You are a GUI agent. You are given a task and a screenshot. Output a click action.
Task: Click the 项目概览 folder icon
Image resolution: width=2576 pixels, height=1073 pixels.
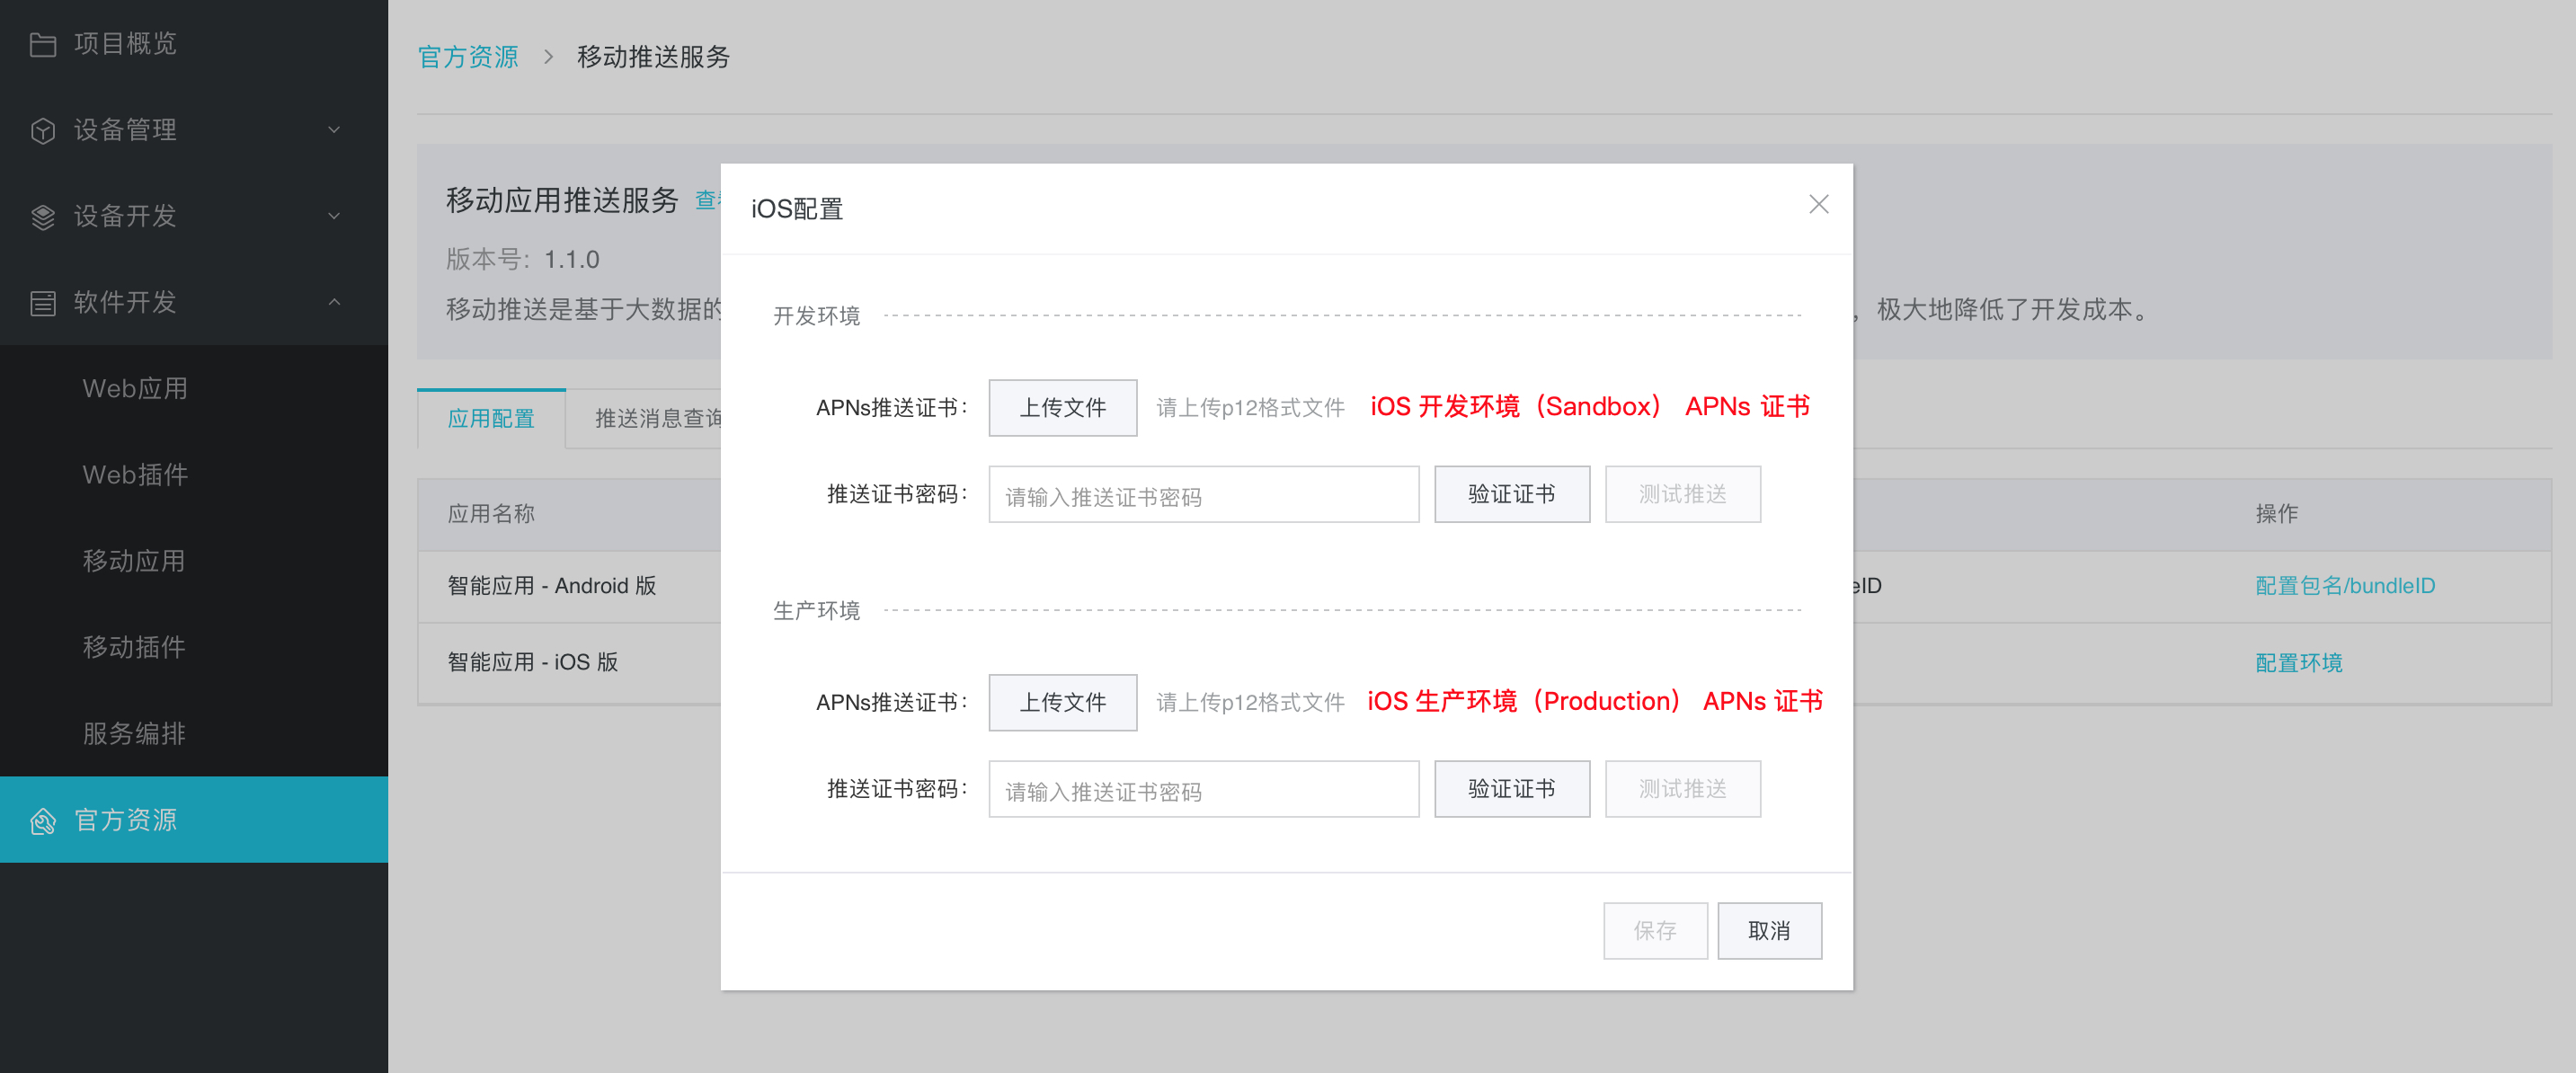(x=43, y=44)
